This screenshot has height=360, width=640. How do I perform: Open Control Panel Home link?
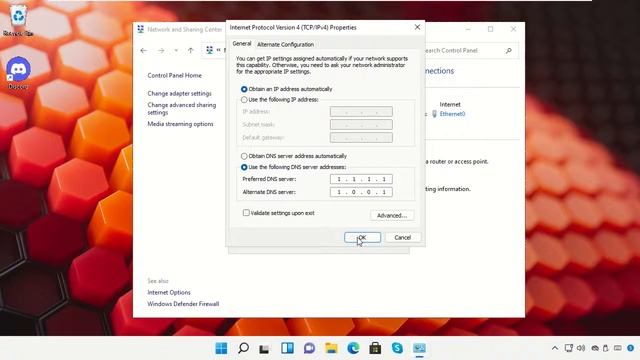(174, 76)
